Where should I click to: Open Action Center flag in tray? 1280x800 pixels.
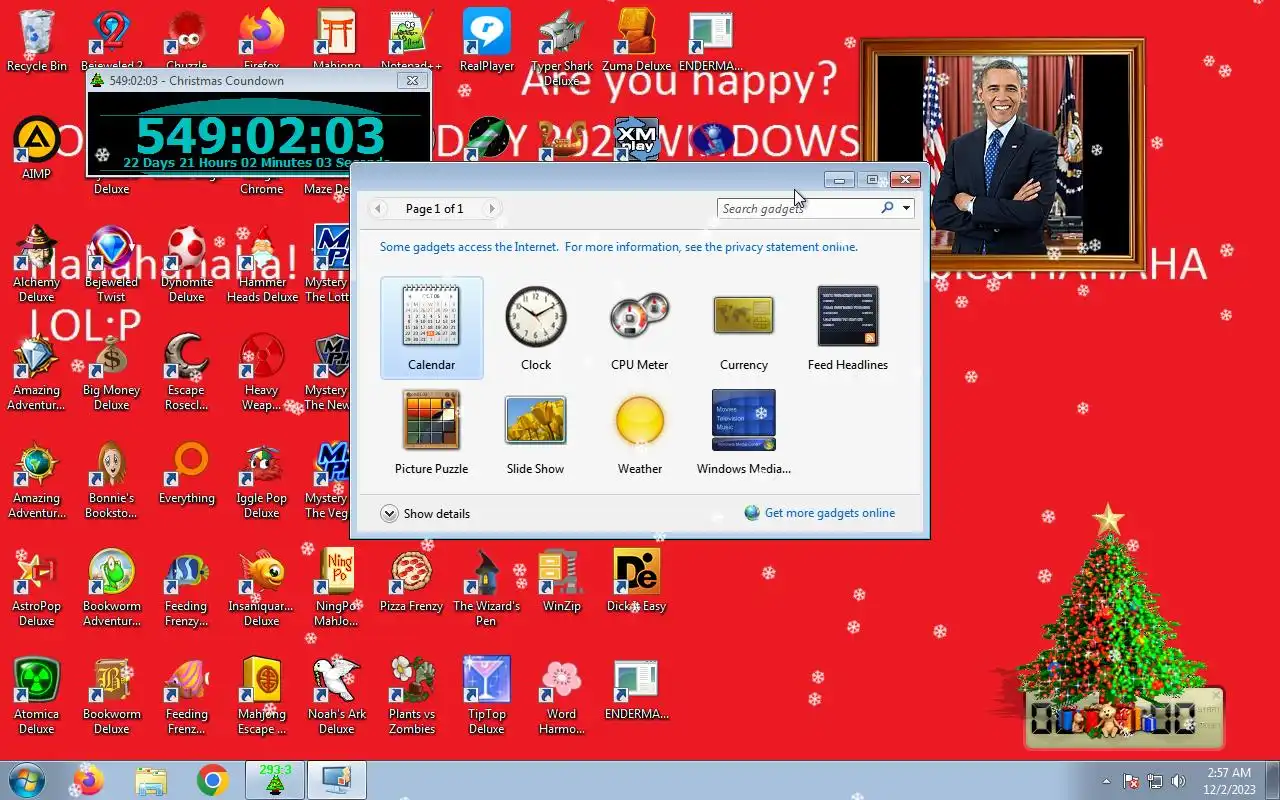click(x=1131, y=781)
